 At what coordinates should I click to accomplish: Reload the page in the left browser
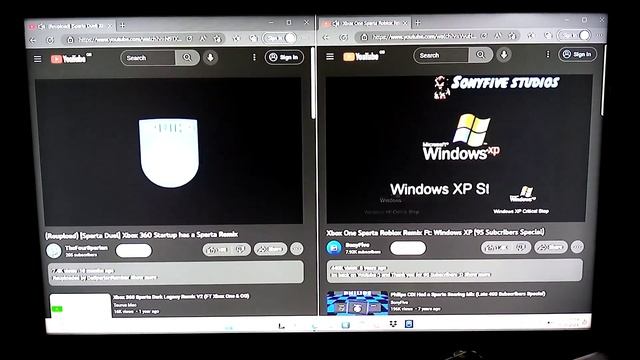[x=50, y=40]
